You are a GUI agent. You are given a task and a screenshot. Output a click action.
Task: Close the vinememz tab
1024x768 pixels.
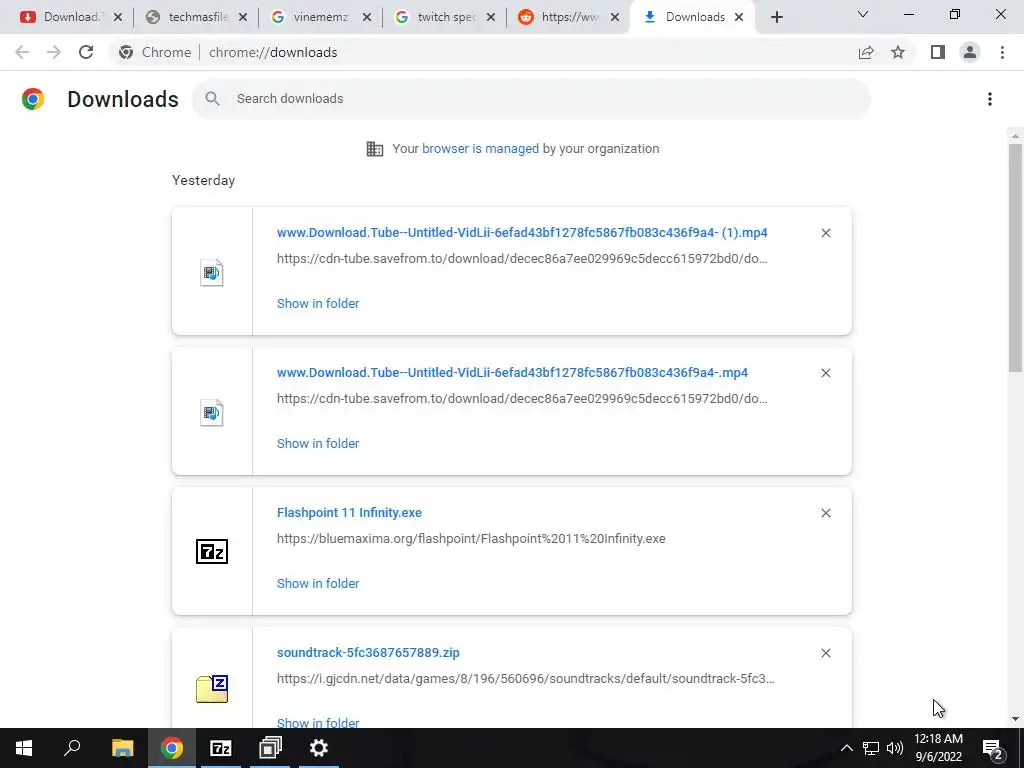tap(366, 17)
